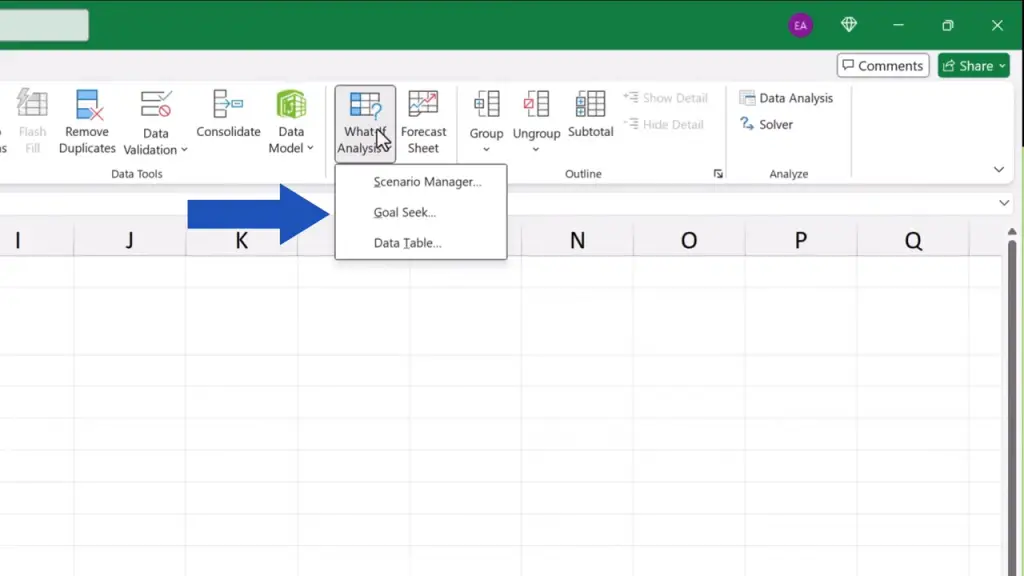Open the Comments pane
Screen dimensions: 1024x576
(883, 66)
